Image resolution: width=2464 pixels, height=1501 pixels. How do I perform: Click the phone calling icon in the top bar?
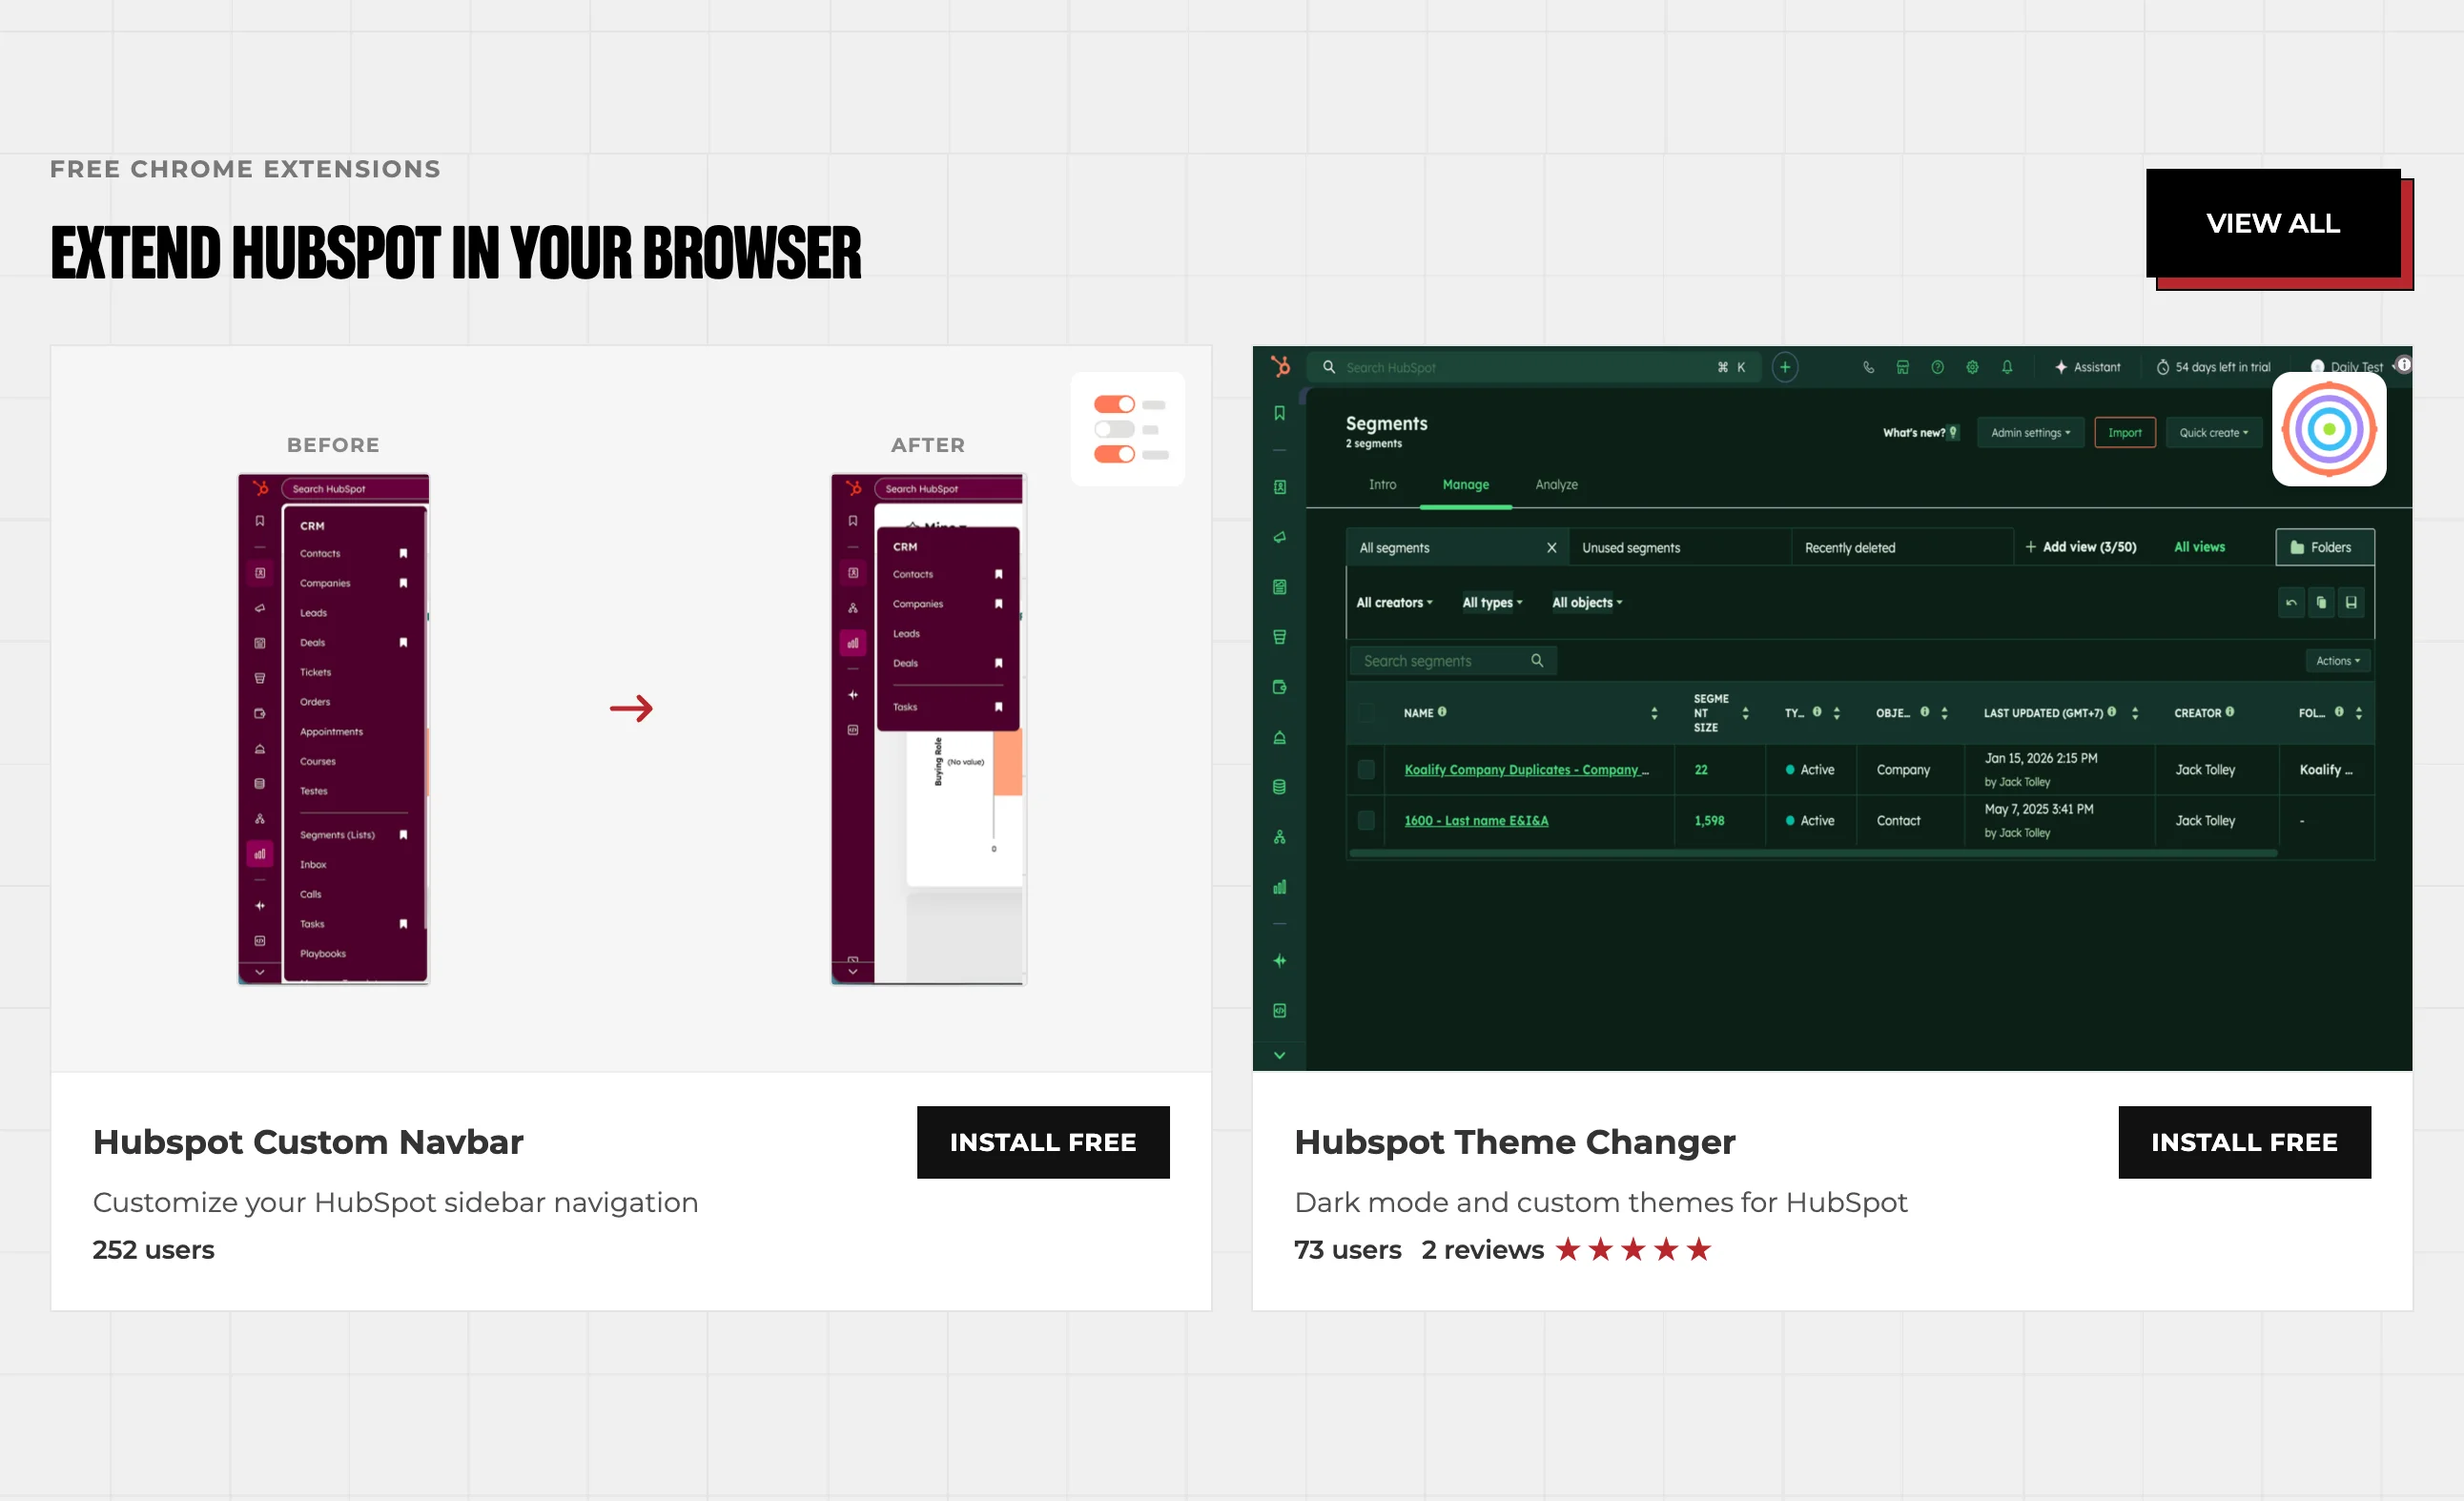(x=1868, y=367)
